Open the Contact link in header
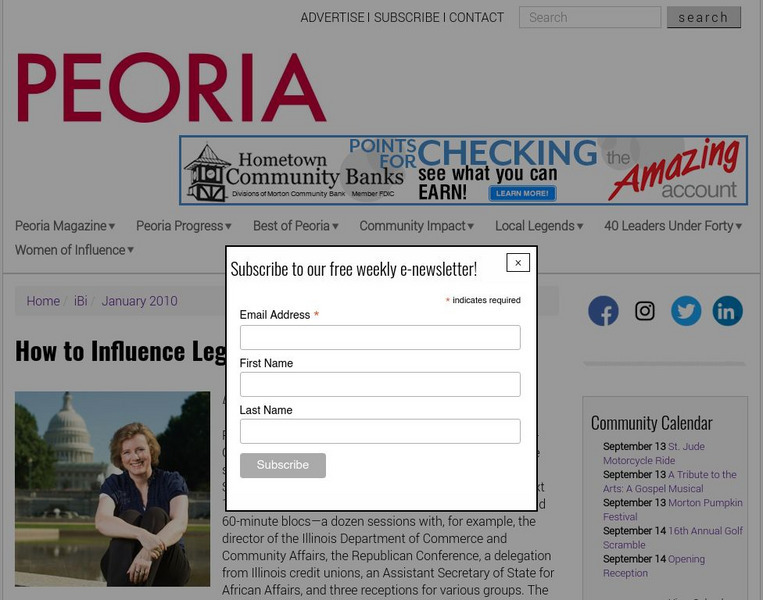Screen dimensions: 763x600 click(x=476, y=18)
